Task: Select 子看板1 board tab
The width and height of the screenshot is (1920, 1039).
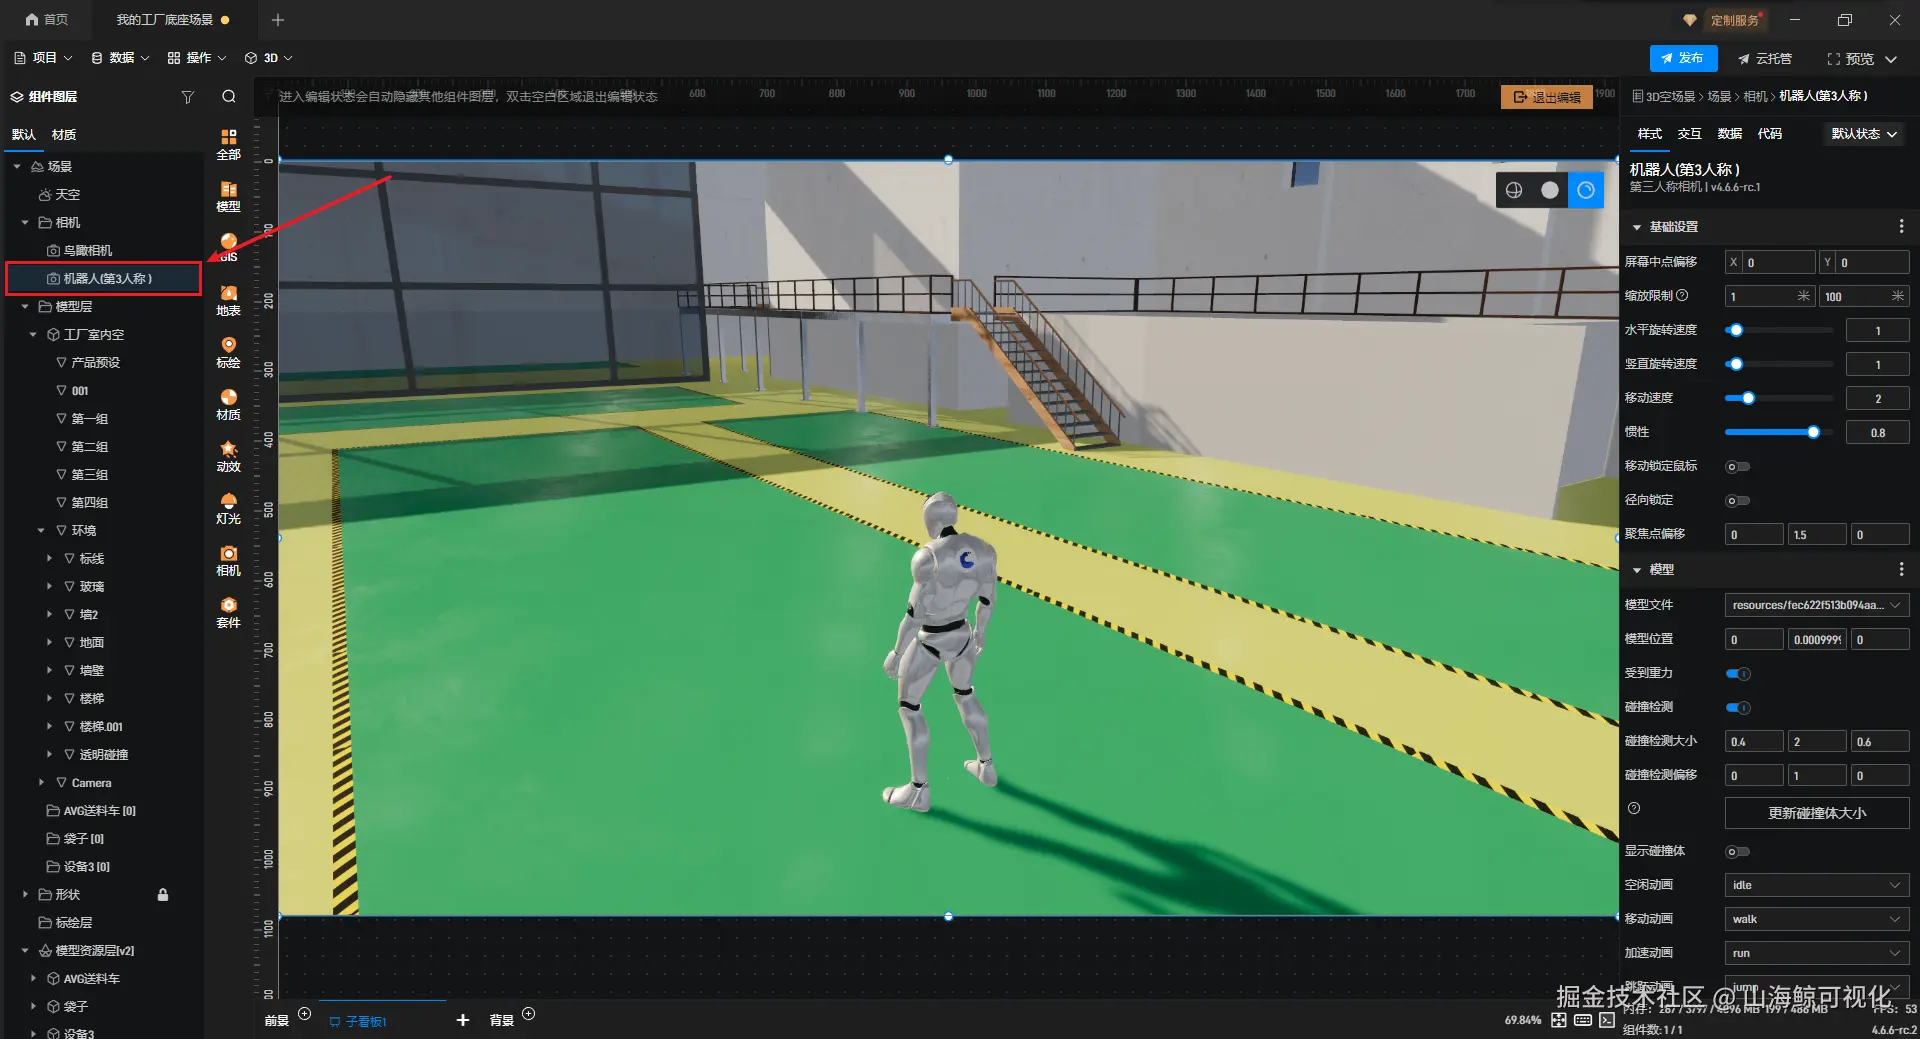Action: point(358,1021)
